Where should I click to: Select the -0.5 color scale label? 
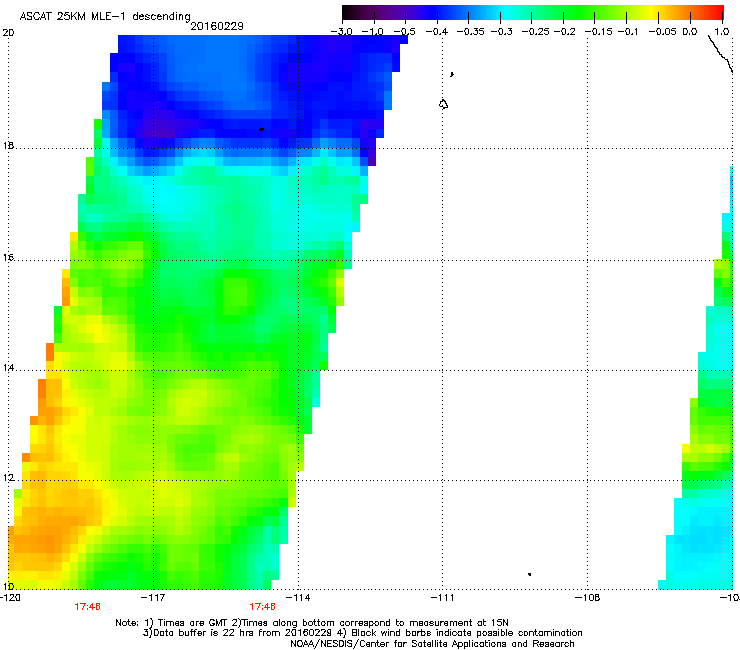404,32
